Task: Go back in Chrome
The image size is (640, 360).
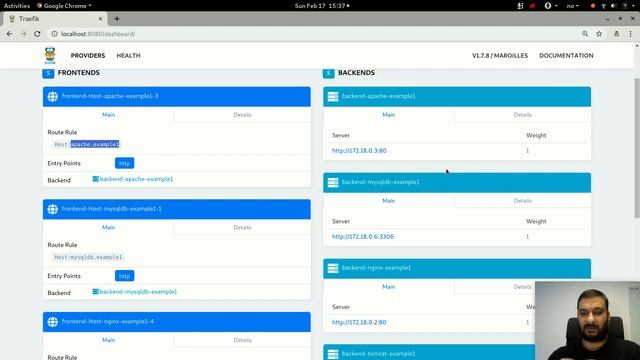Action: pyautogui.click(x=9, y=34)
